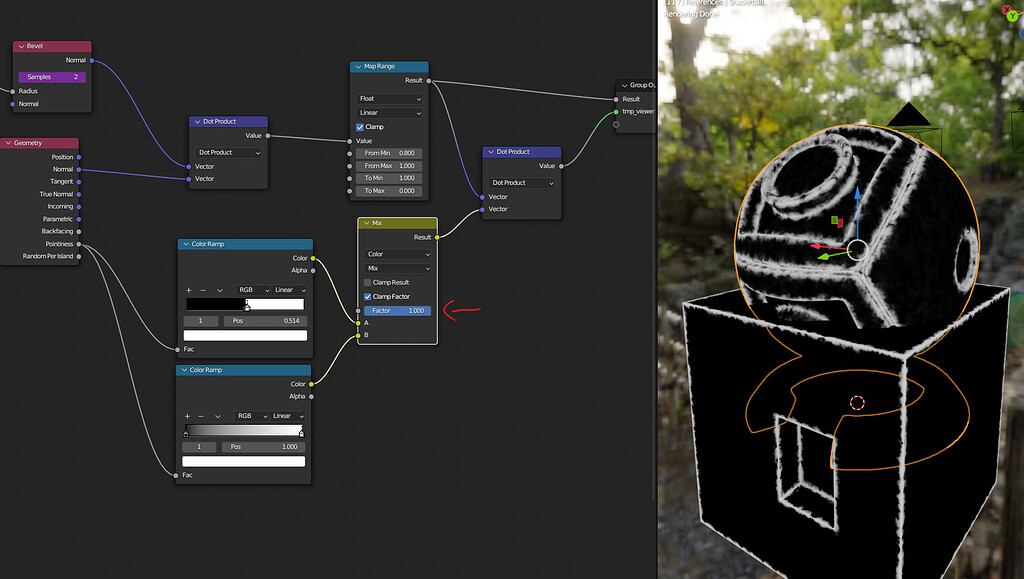This screenshot has width=1024, height=579.
Task: Click the − to remove stop on top Color Ramp
Action: (x=202, y=289)
